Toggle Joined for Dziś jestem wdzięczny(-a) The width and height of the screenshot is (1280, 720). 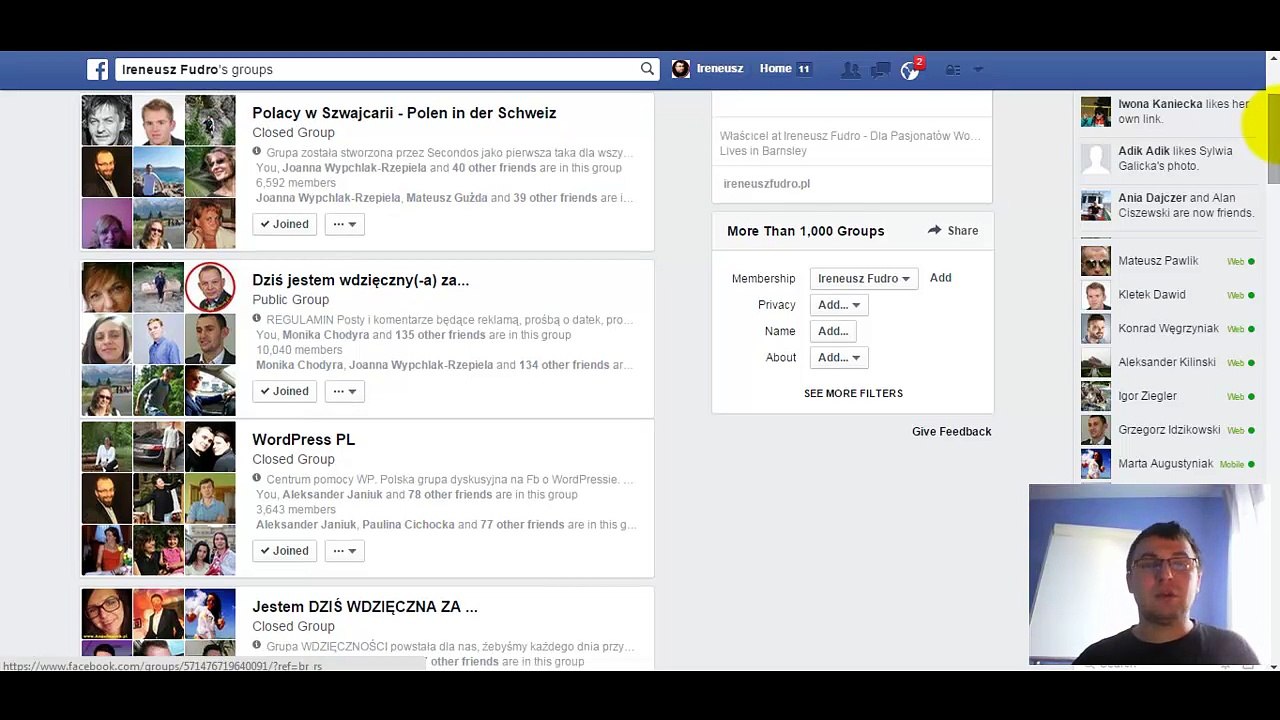[x=285, y=391]
